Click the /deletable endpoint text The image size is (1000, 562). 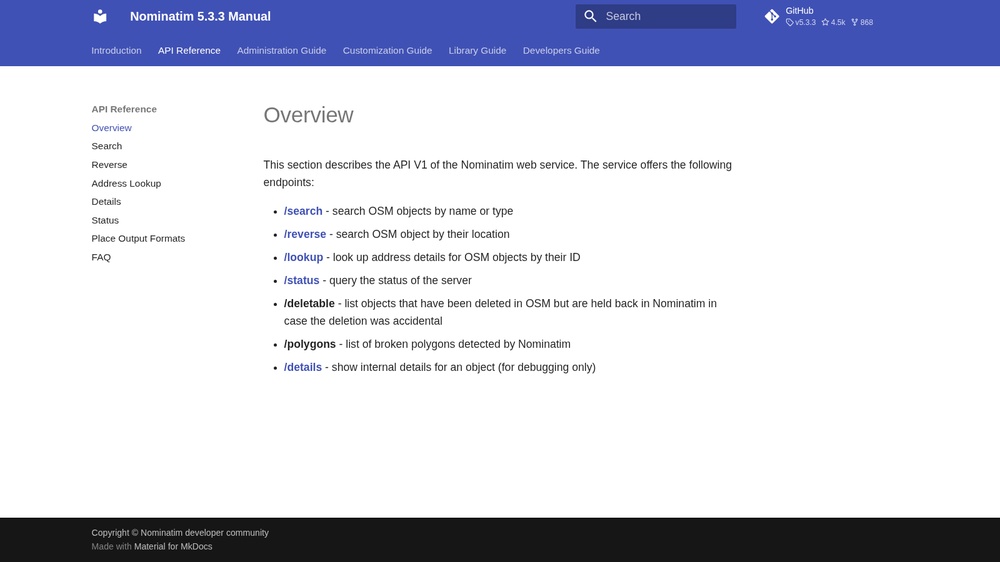coord(309,304)
